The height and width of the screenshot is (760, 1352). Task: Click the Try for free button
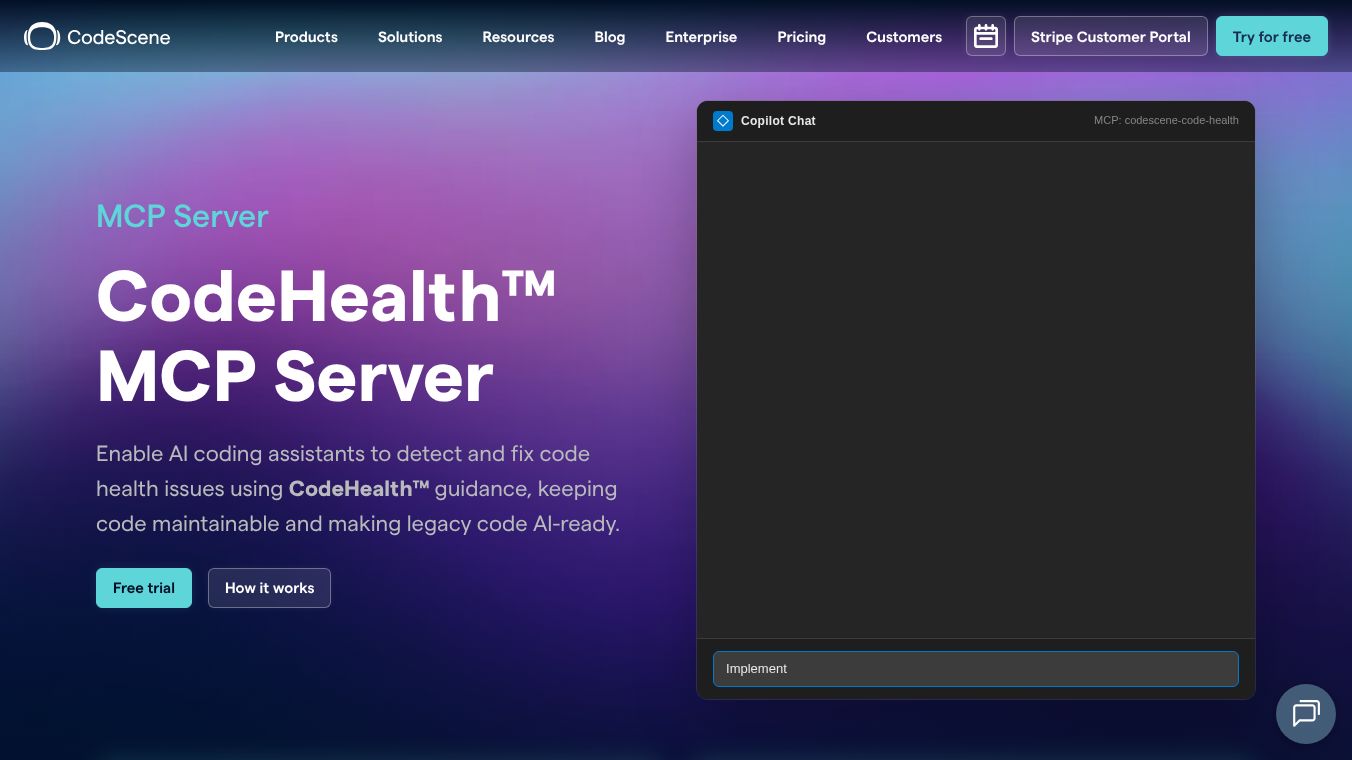1272,36
